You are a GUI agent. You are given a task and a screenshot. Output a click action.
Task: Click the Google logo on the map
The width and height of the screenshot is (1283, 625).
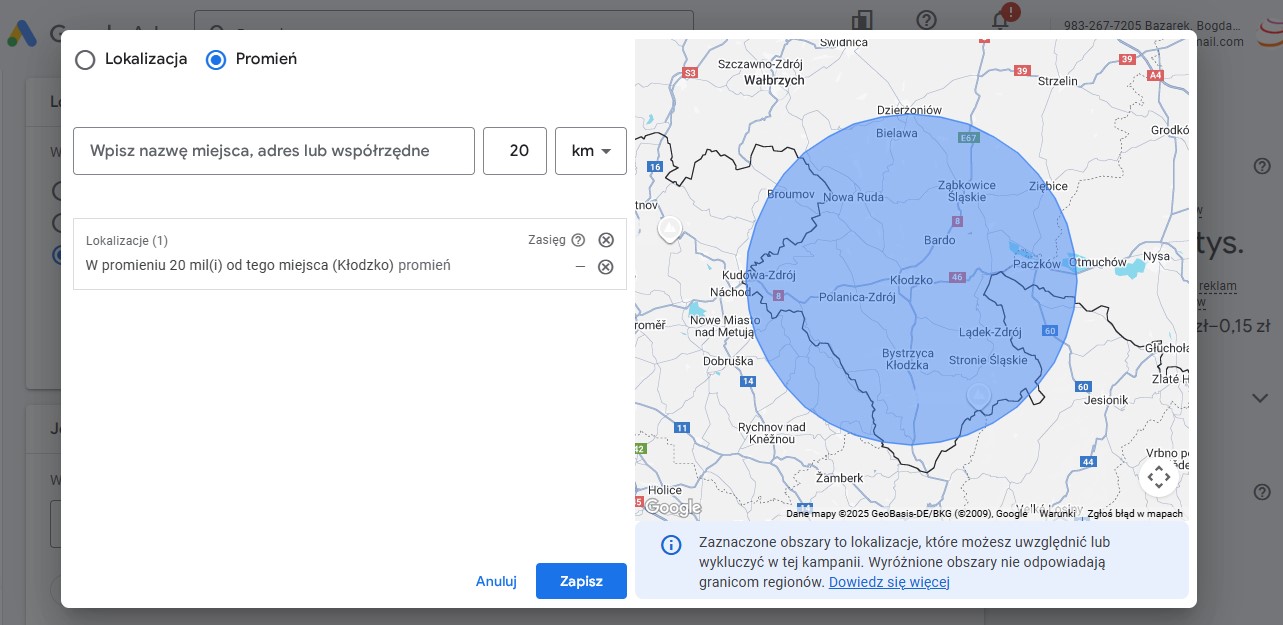click(x=672, y=507)
